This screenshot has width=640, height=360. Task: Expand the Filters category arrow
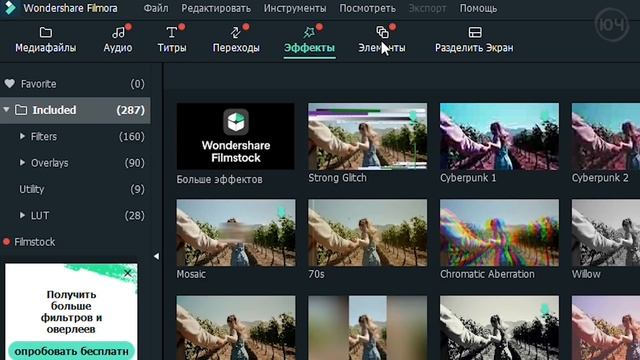click(x=22, y=136)
